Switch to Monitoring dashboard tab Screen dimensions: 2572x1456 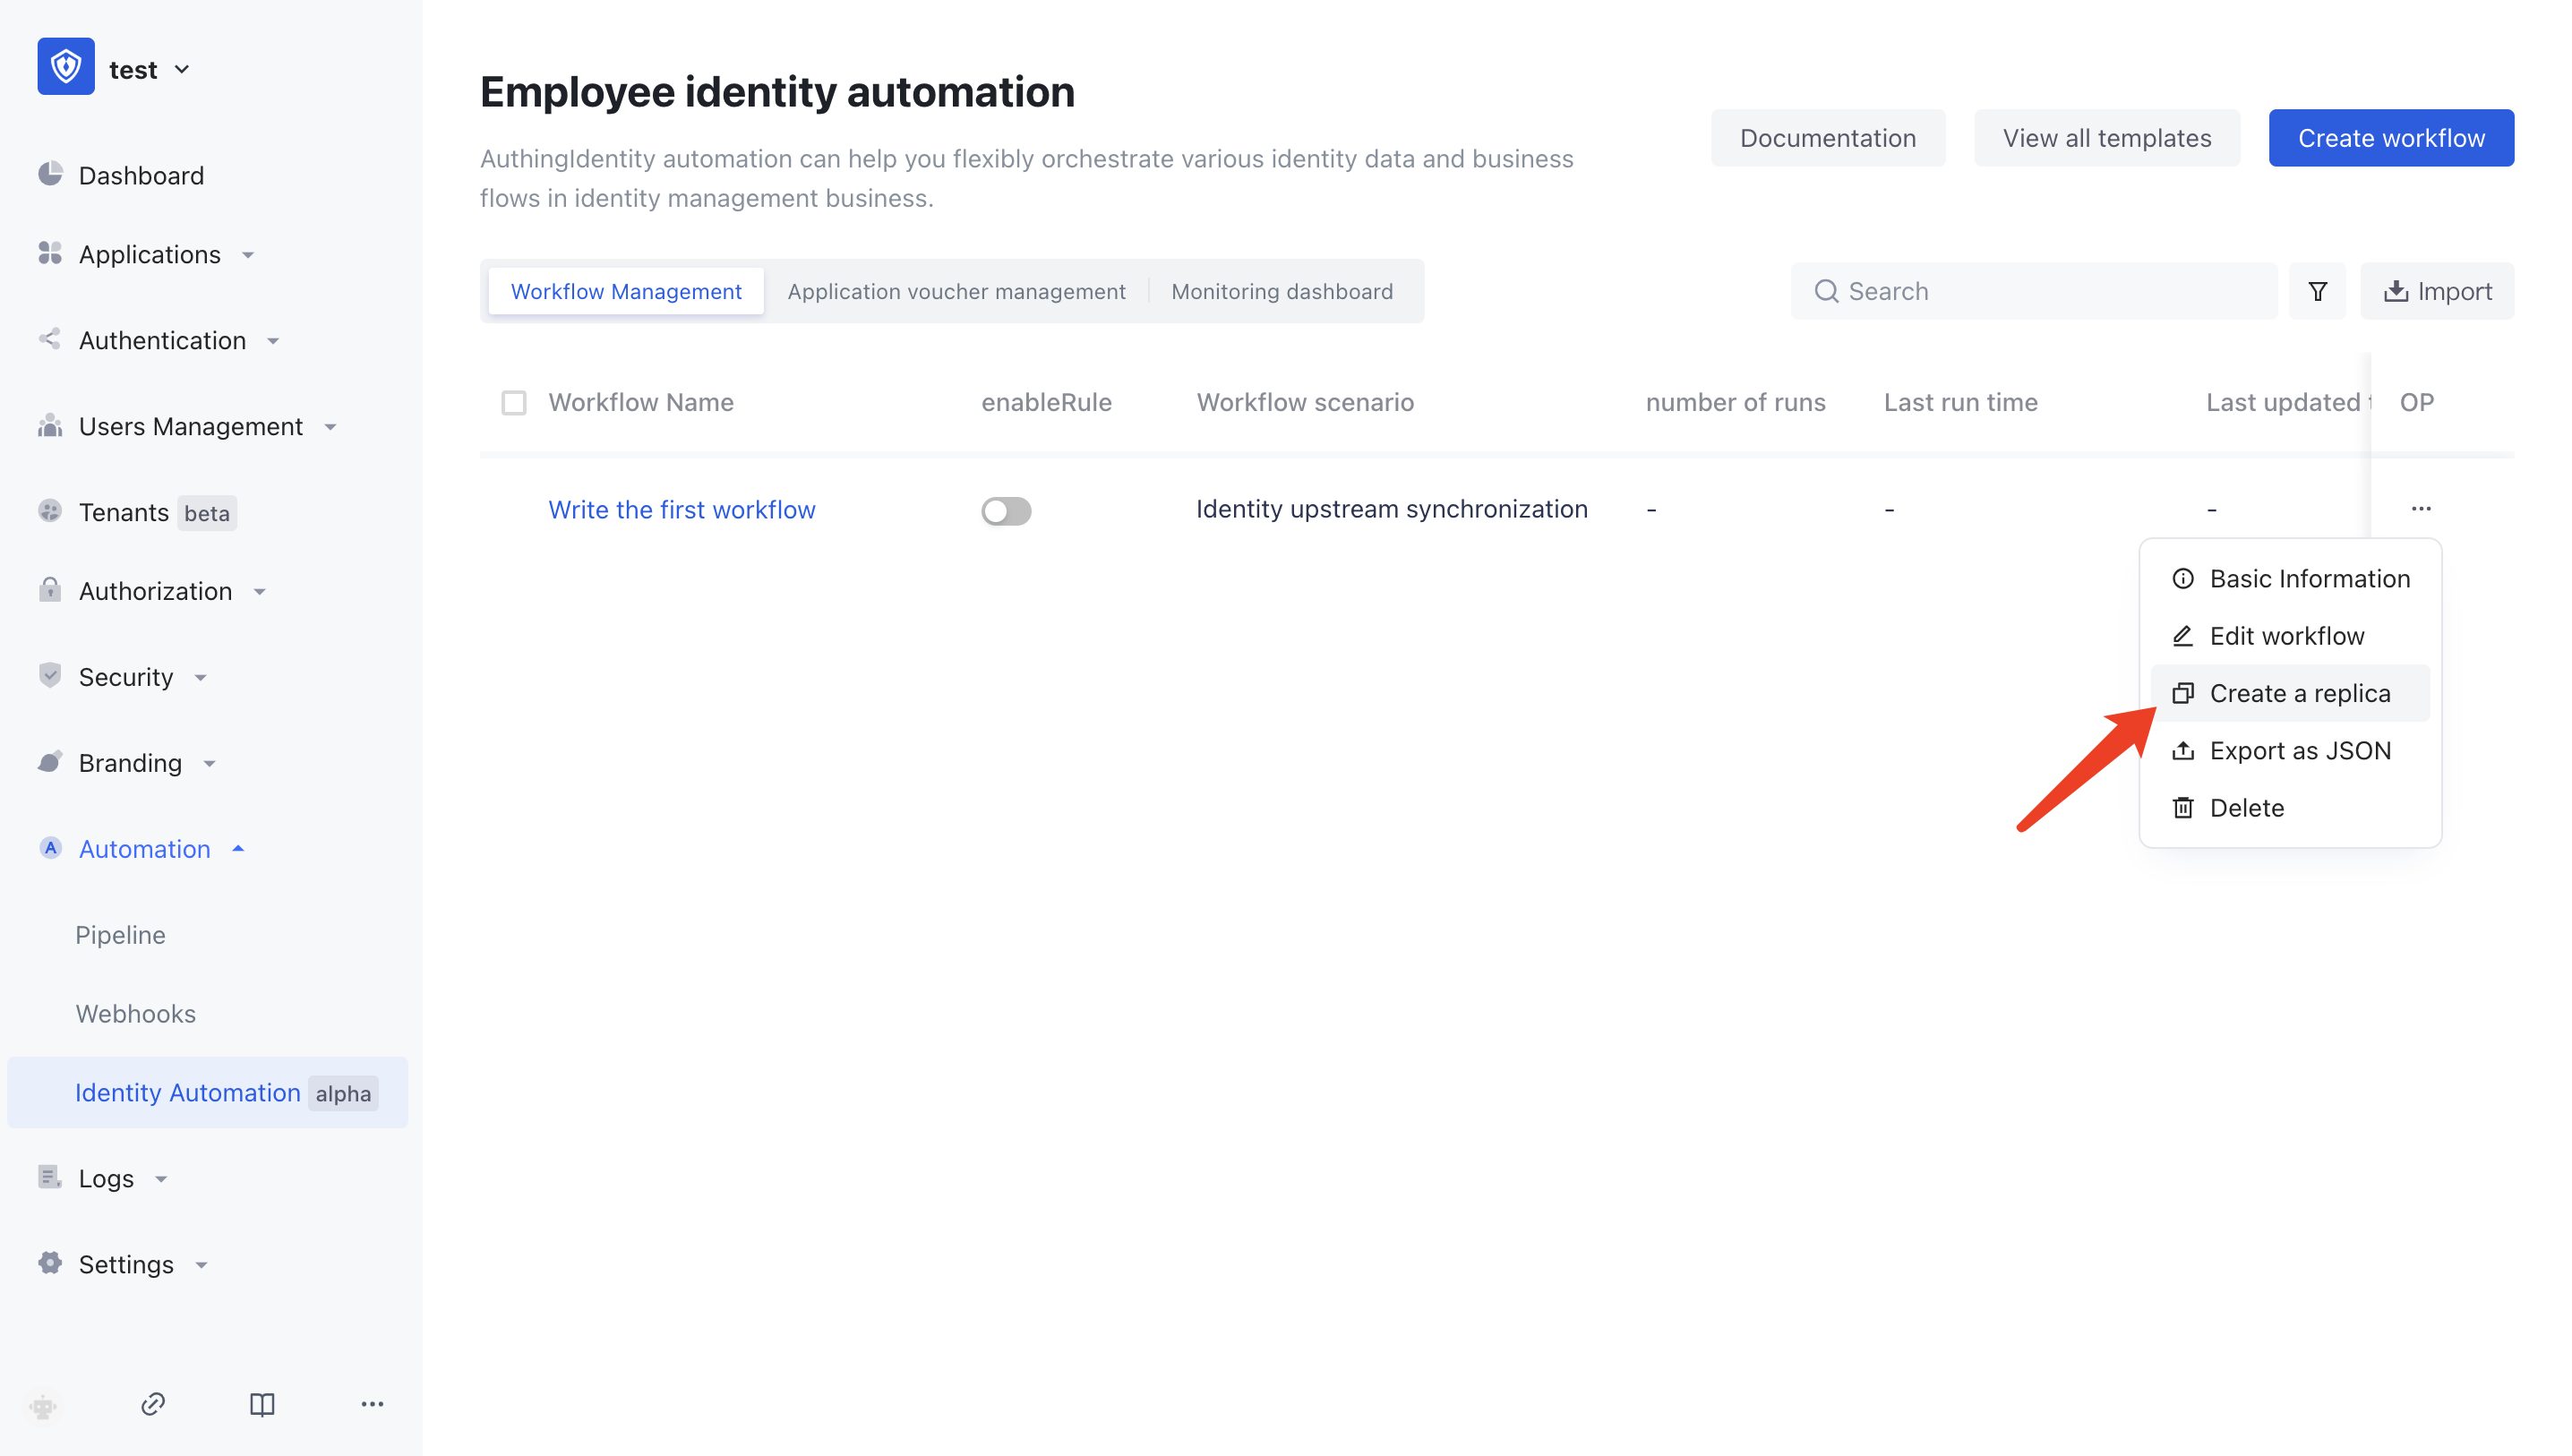[1281, 291]
